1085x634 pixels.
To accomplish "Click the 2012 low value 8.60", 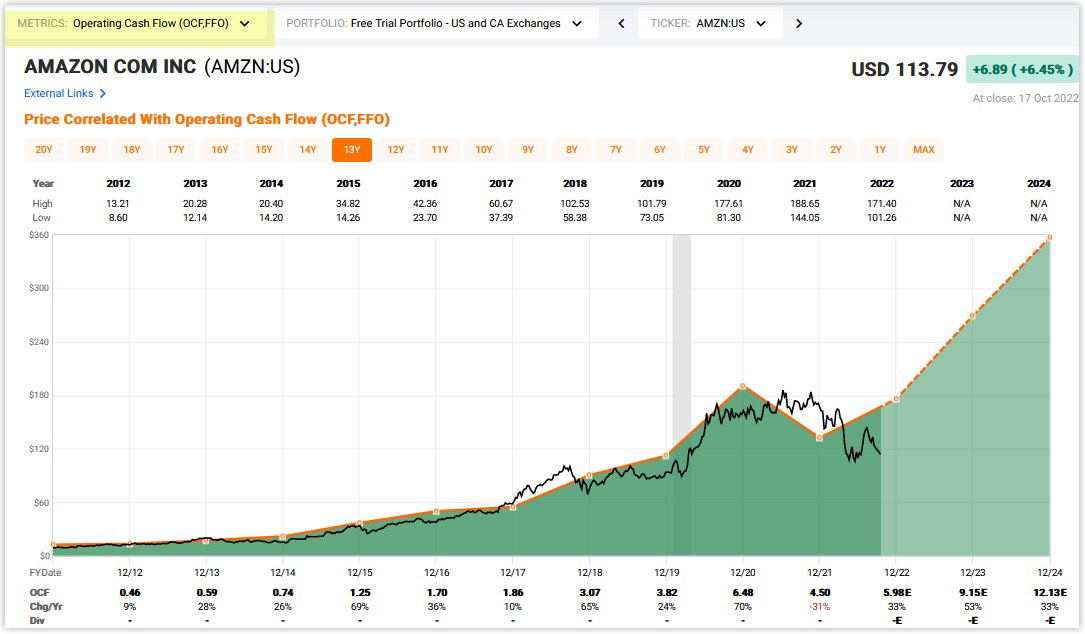I will tap(118, 217).
